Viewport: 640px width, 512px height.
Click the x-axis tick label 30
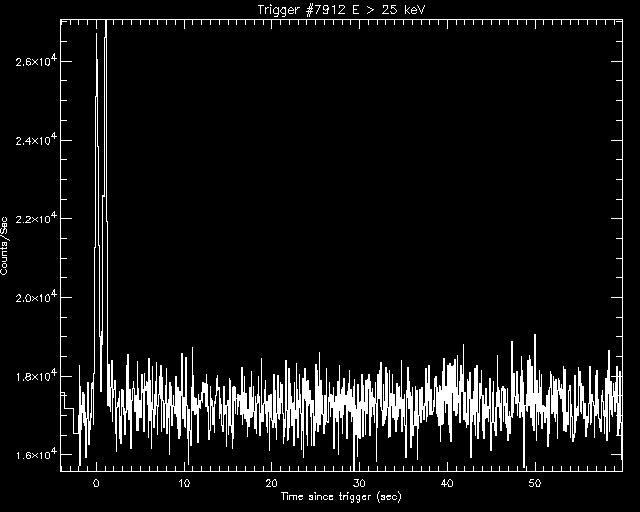point(359,483)
